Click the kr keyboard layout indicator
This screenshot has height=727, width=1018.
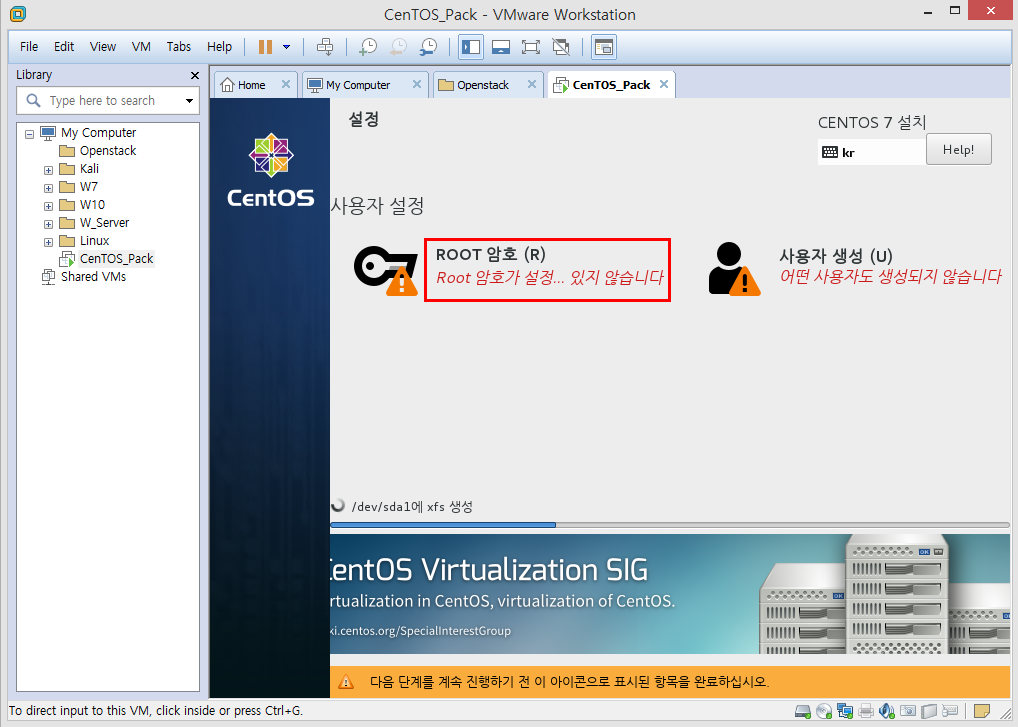click(x=871, y=153)
